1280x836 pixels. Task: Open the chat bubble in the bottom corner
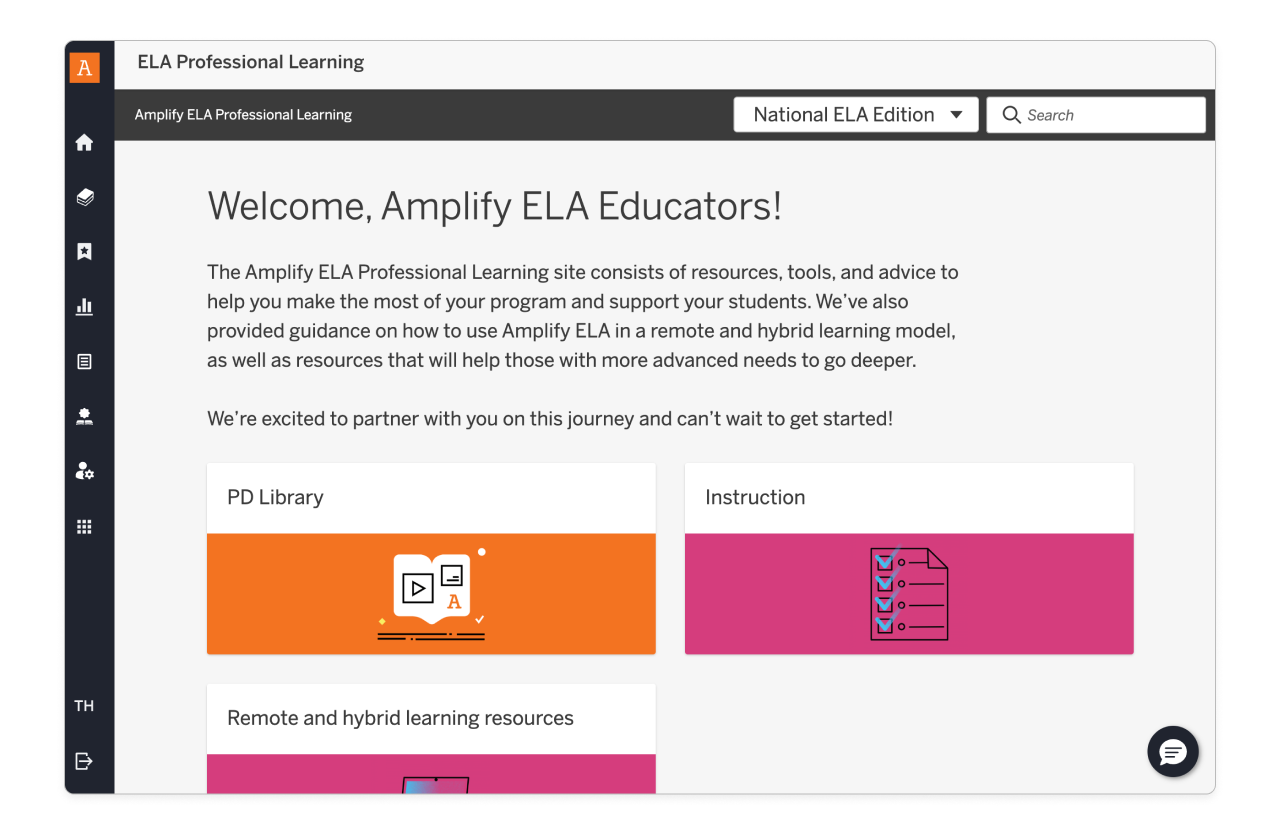(x=1172, y=752)
